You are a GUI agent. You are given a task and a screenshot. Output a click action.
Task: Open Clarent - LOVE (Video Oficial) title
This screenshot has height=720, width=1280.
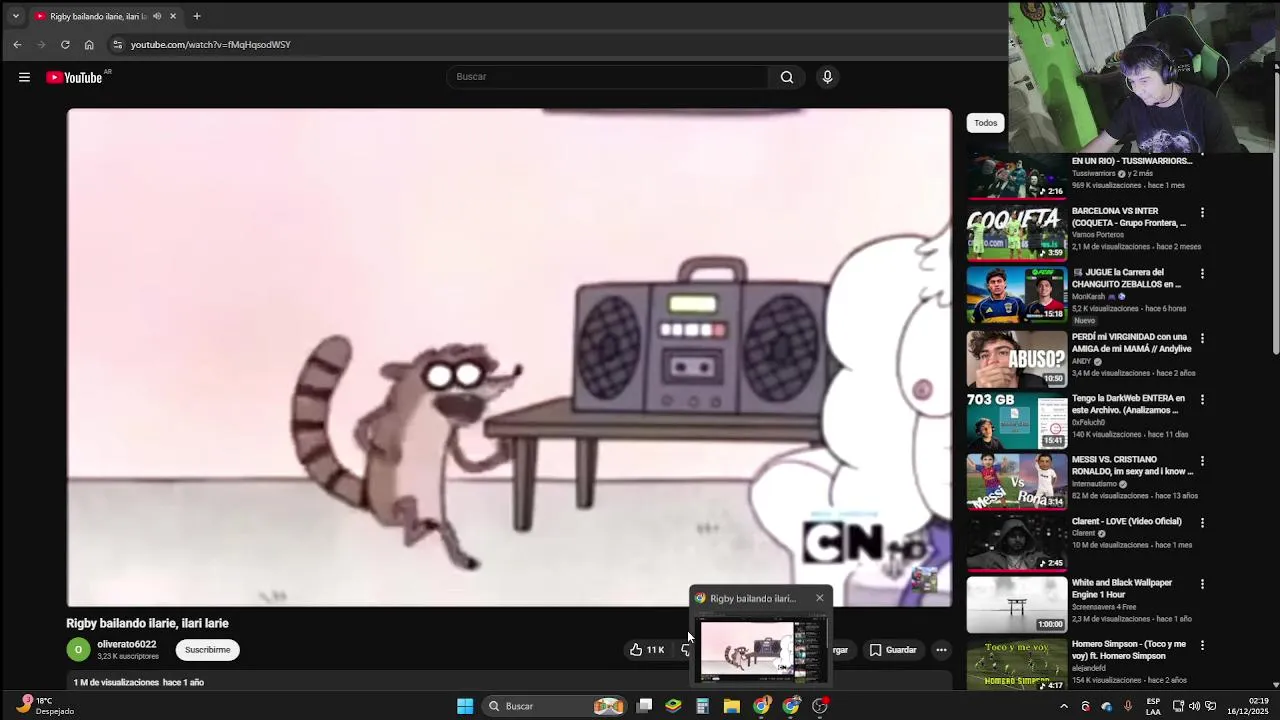(x=1126, y=521)
